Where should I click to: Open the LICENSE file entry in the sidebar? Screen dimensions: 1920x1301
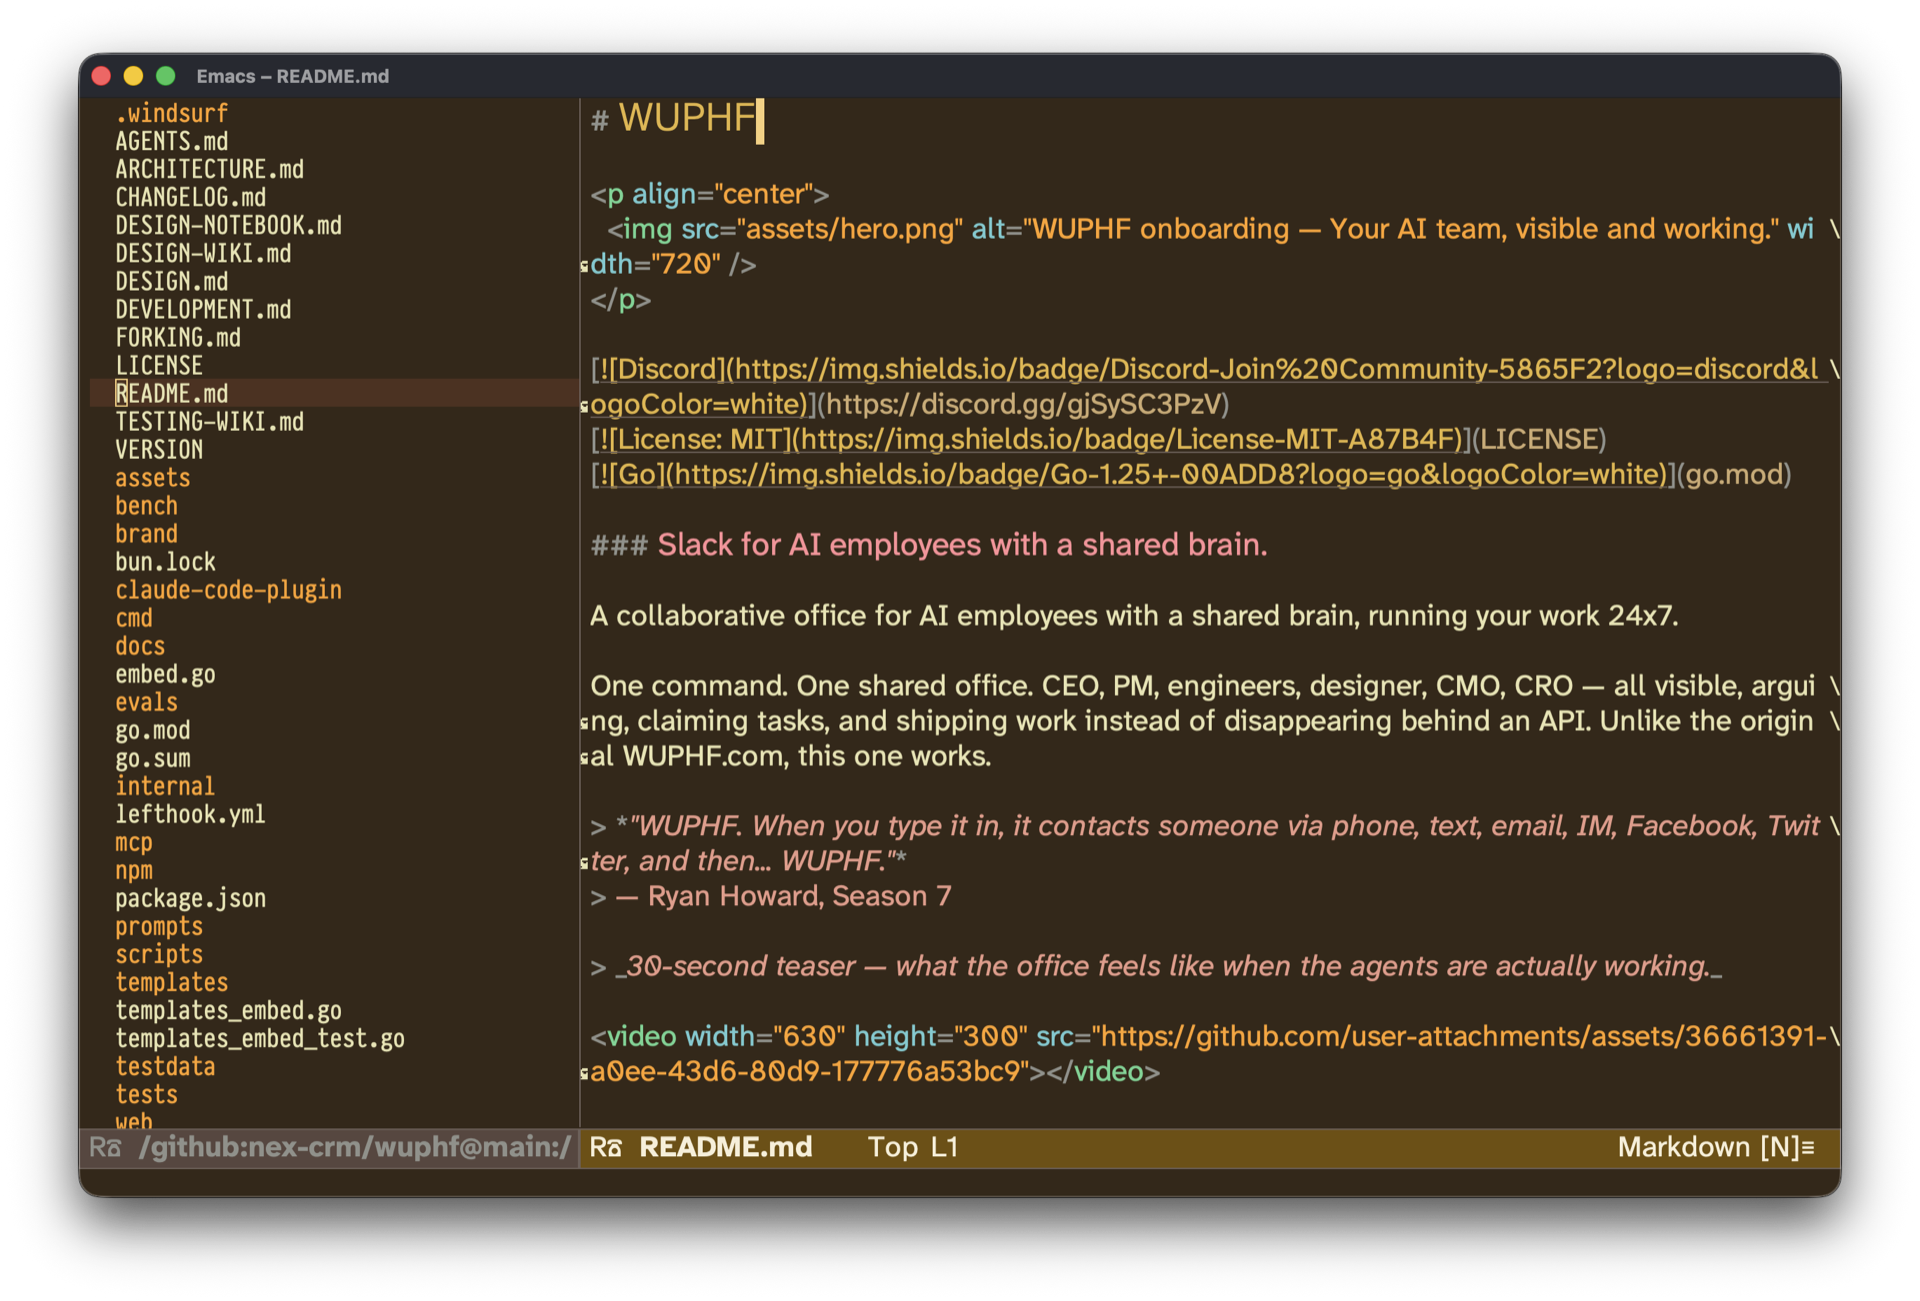click(x=159, y=365)
